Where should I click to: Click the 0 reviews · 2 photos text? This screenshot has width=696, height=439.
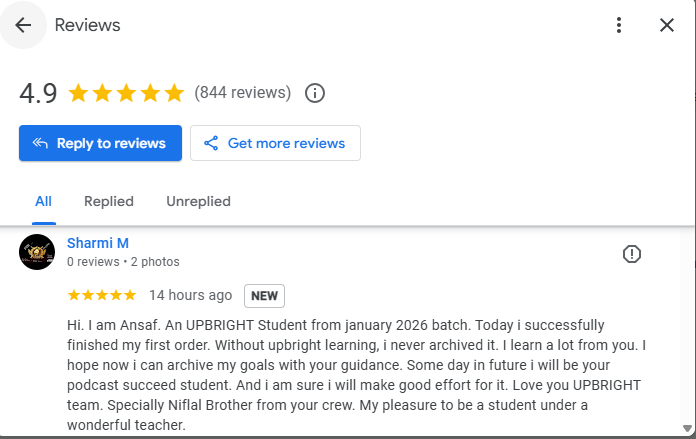tap(123, 262)
